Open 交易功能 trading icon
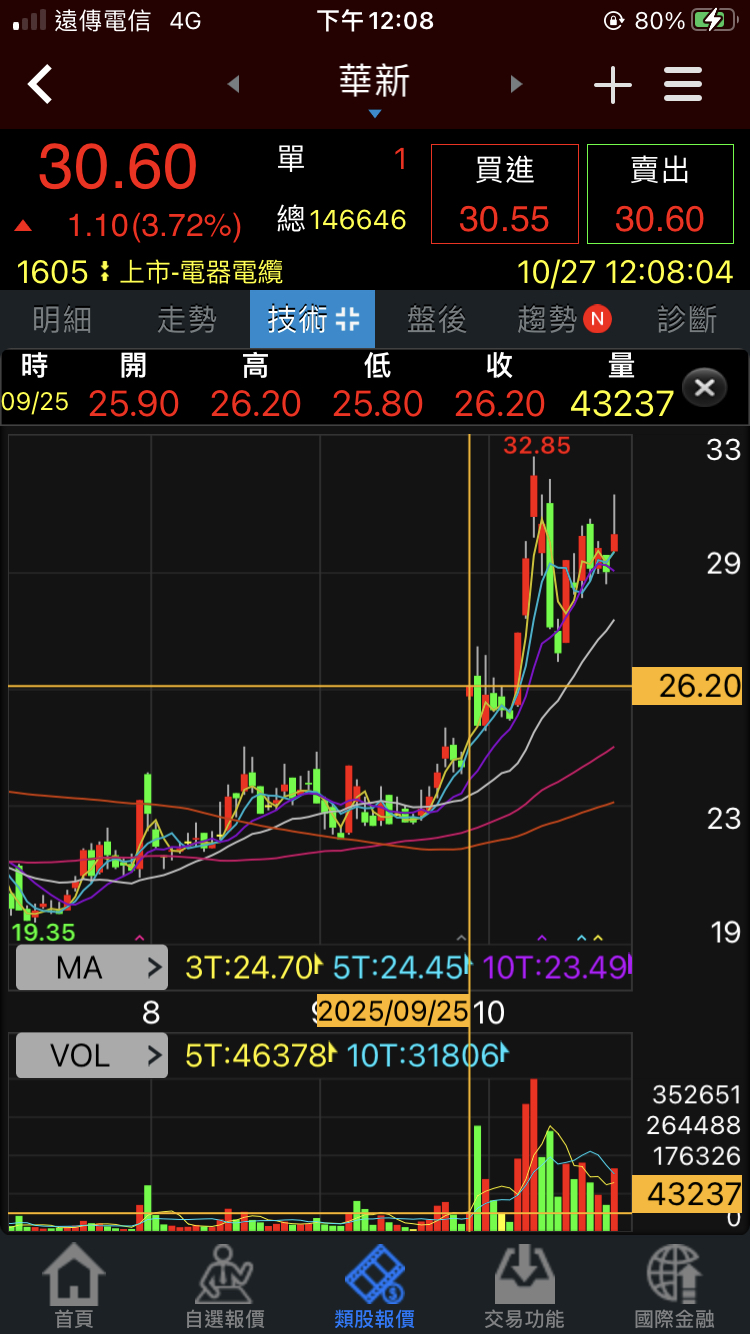The height and width of the screenshot is (1334, 750). [x=524, y=1285]
